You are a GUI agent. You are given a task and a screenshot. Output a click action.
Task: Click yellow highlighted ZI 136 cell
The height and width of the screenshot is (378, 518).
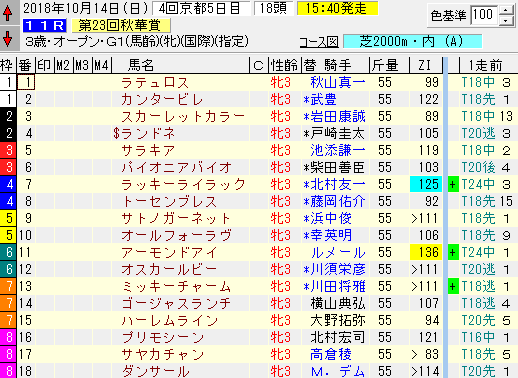coord(426,252)
